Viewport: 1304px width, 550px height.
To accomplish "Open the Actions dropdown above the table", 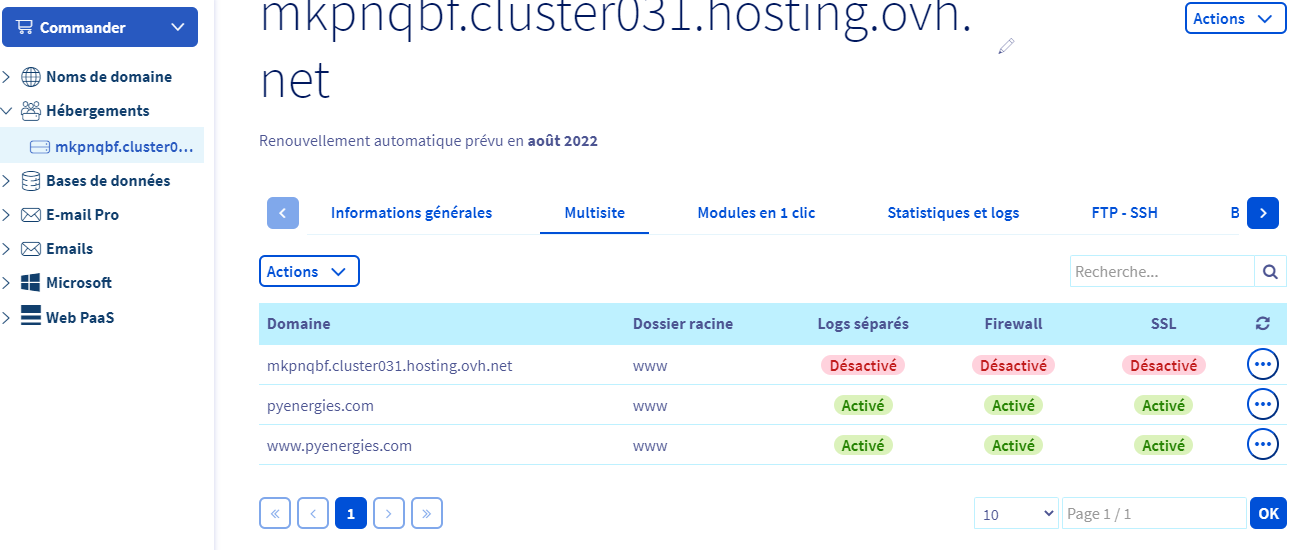I will coord(308,271).
